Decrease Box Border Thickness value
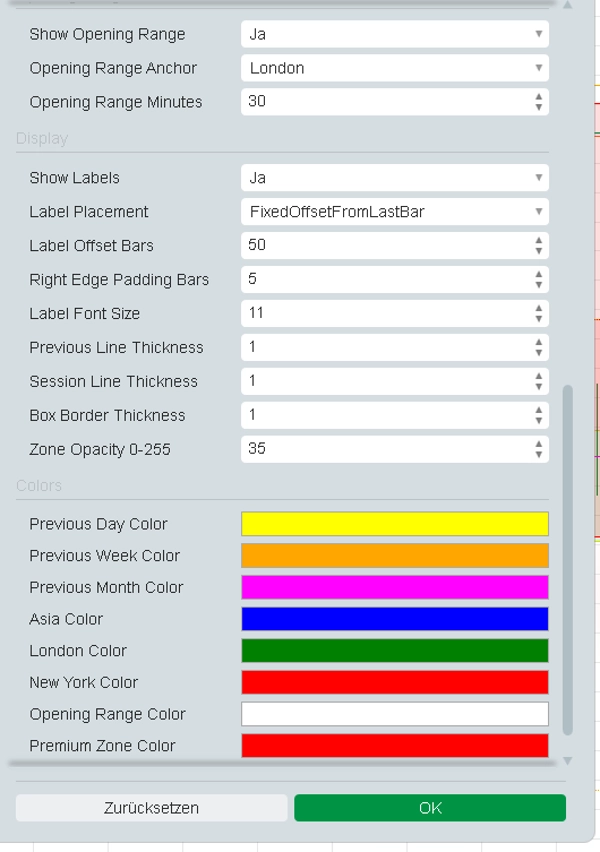The image size is (600, 852). [x=539, y=420]
